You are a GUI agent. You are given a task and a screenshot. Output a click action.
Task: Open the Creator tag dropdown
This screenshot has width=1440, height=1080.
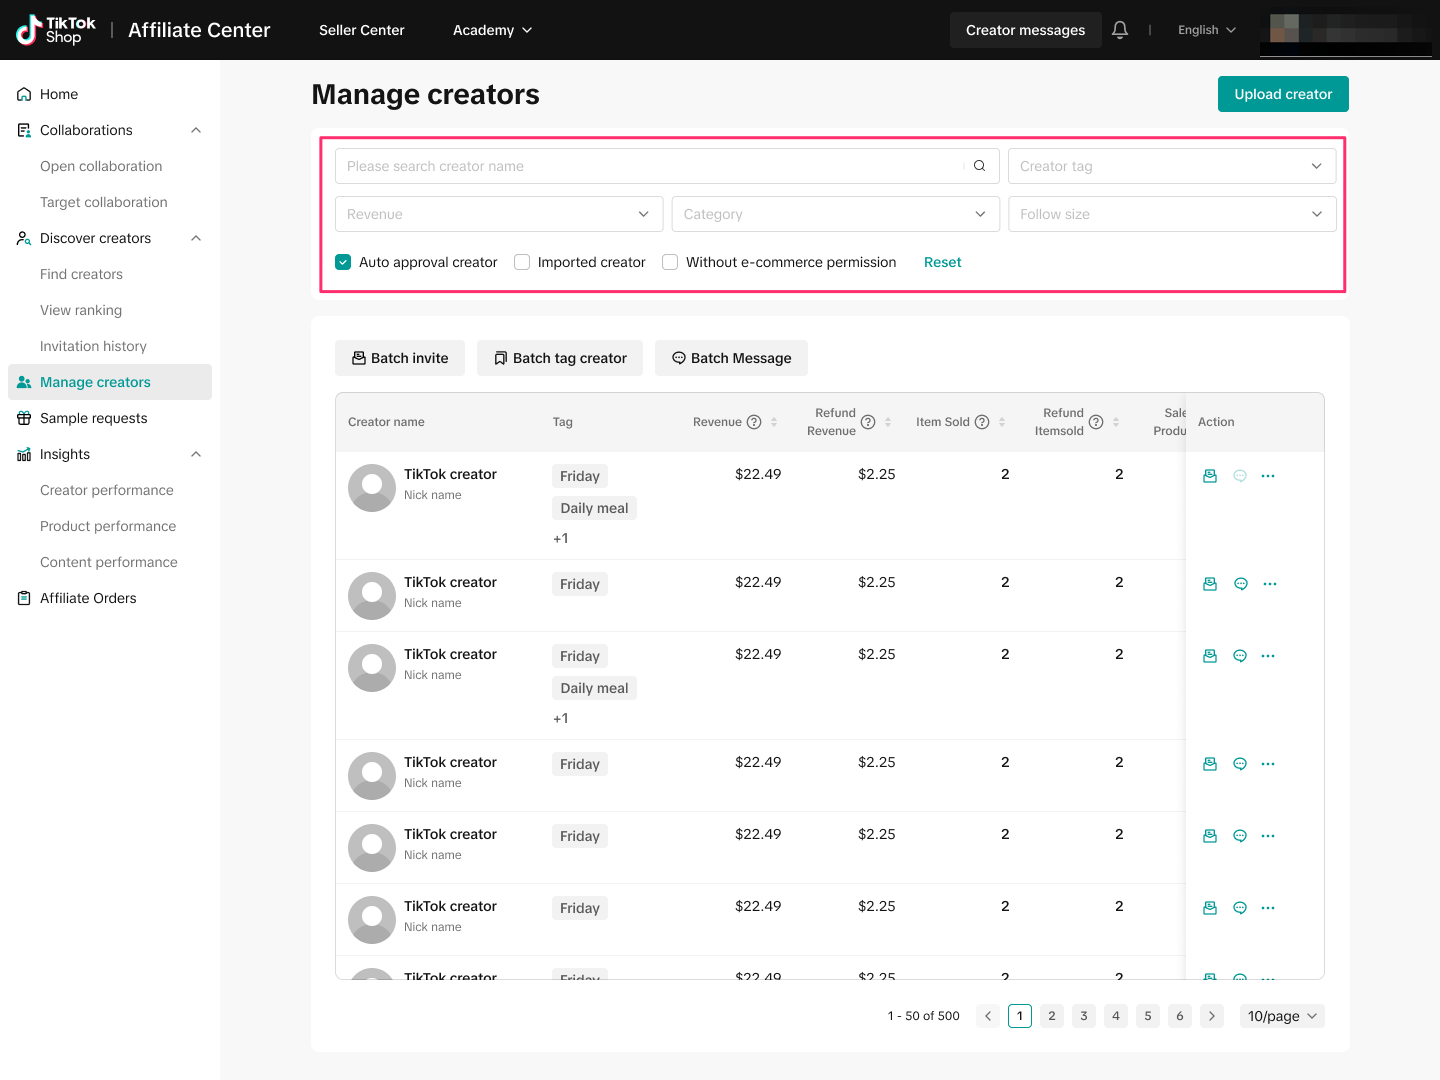tap(1171, 166)
